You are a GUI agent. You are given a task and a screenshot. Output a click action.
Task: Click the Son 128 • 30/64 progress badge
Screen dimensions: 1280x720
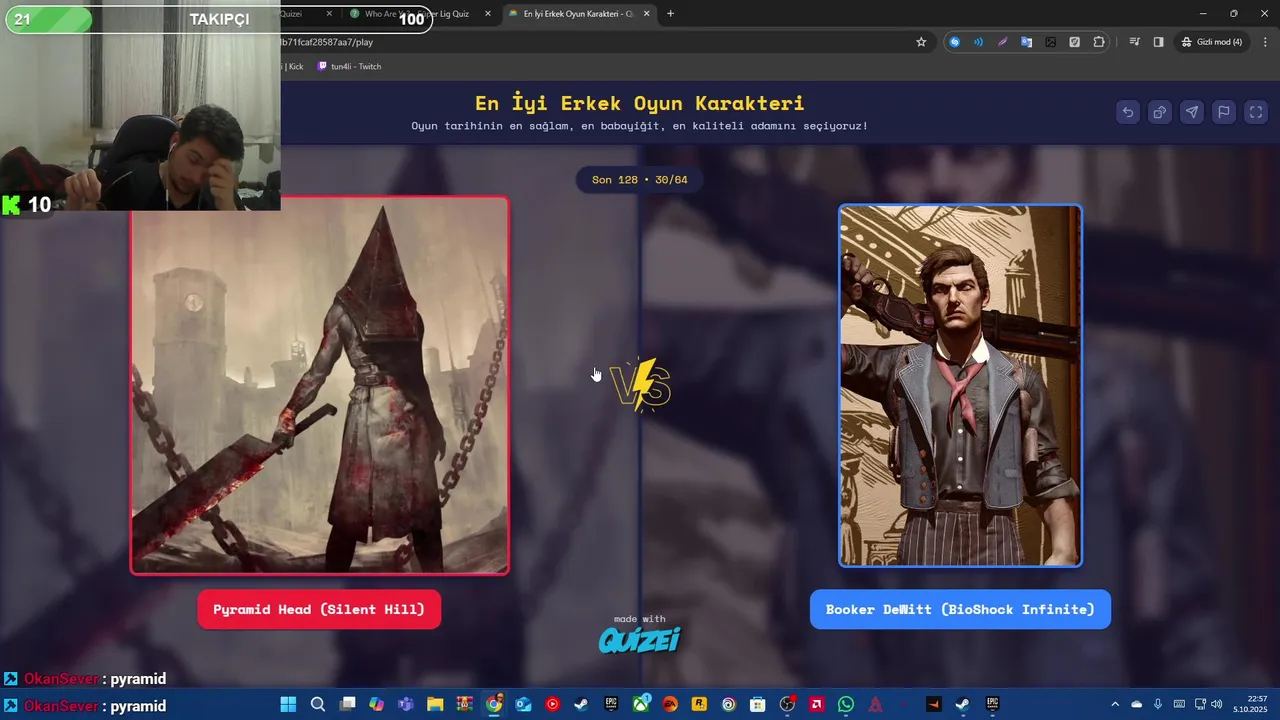point(639,180)
